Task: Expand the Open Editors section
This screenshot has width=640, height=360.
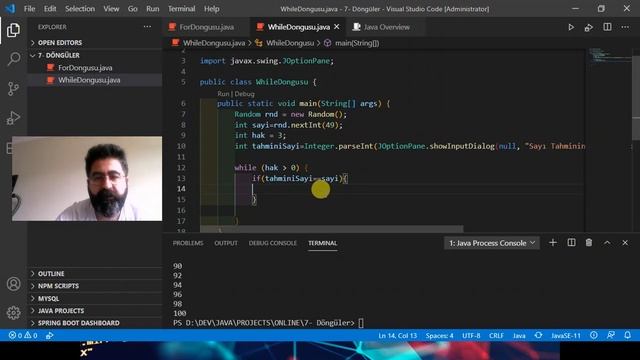Action: tap(95, 42)
